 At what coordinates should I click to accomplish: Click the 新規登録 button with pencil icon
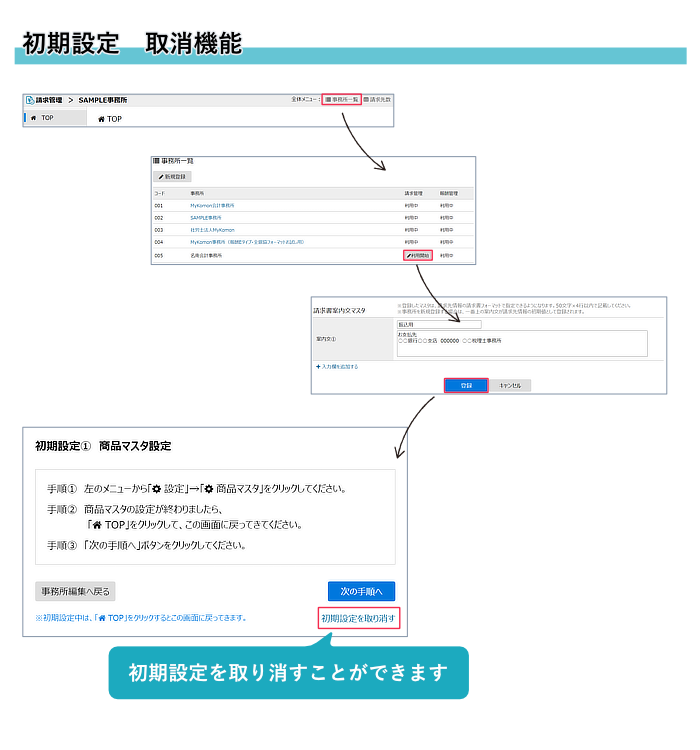171,176
